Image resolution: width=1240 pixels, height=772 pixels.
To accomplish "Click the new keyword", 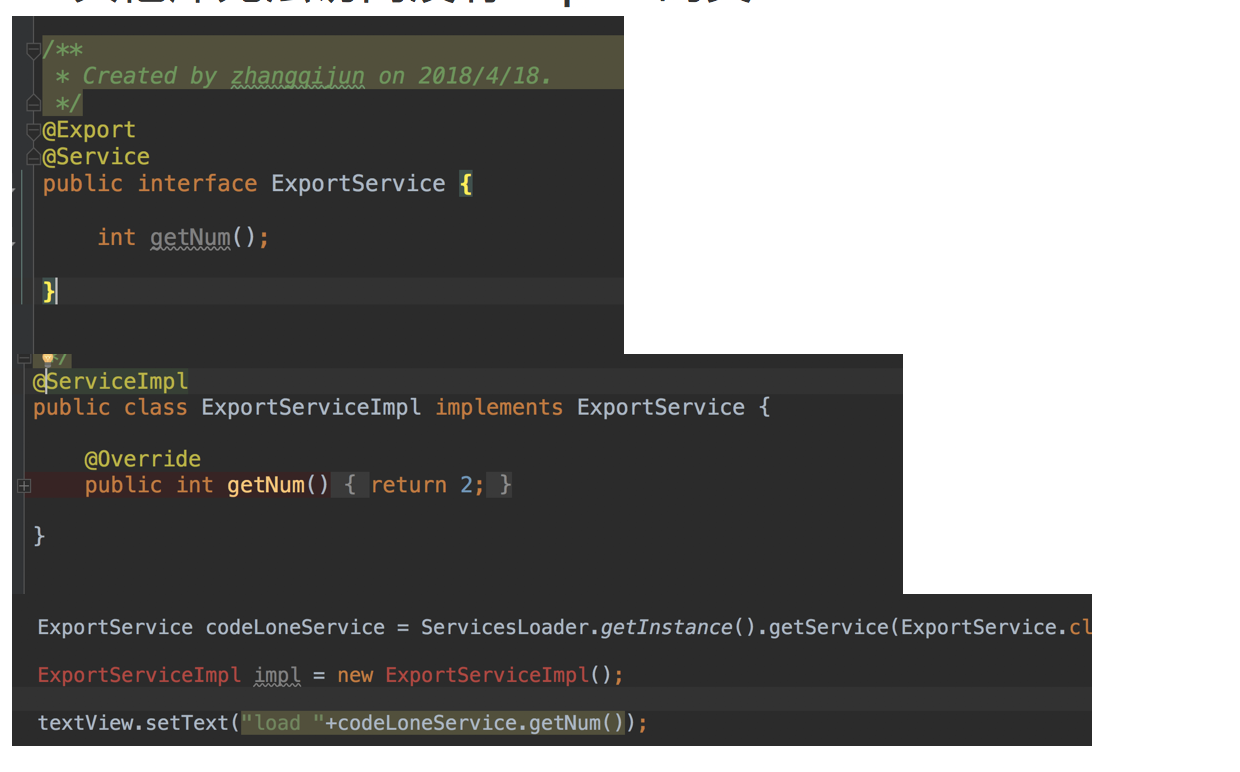I will pyautogui.click(x=355, y=675).
